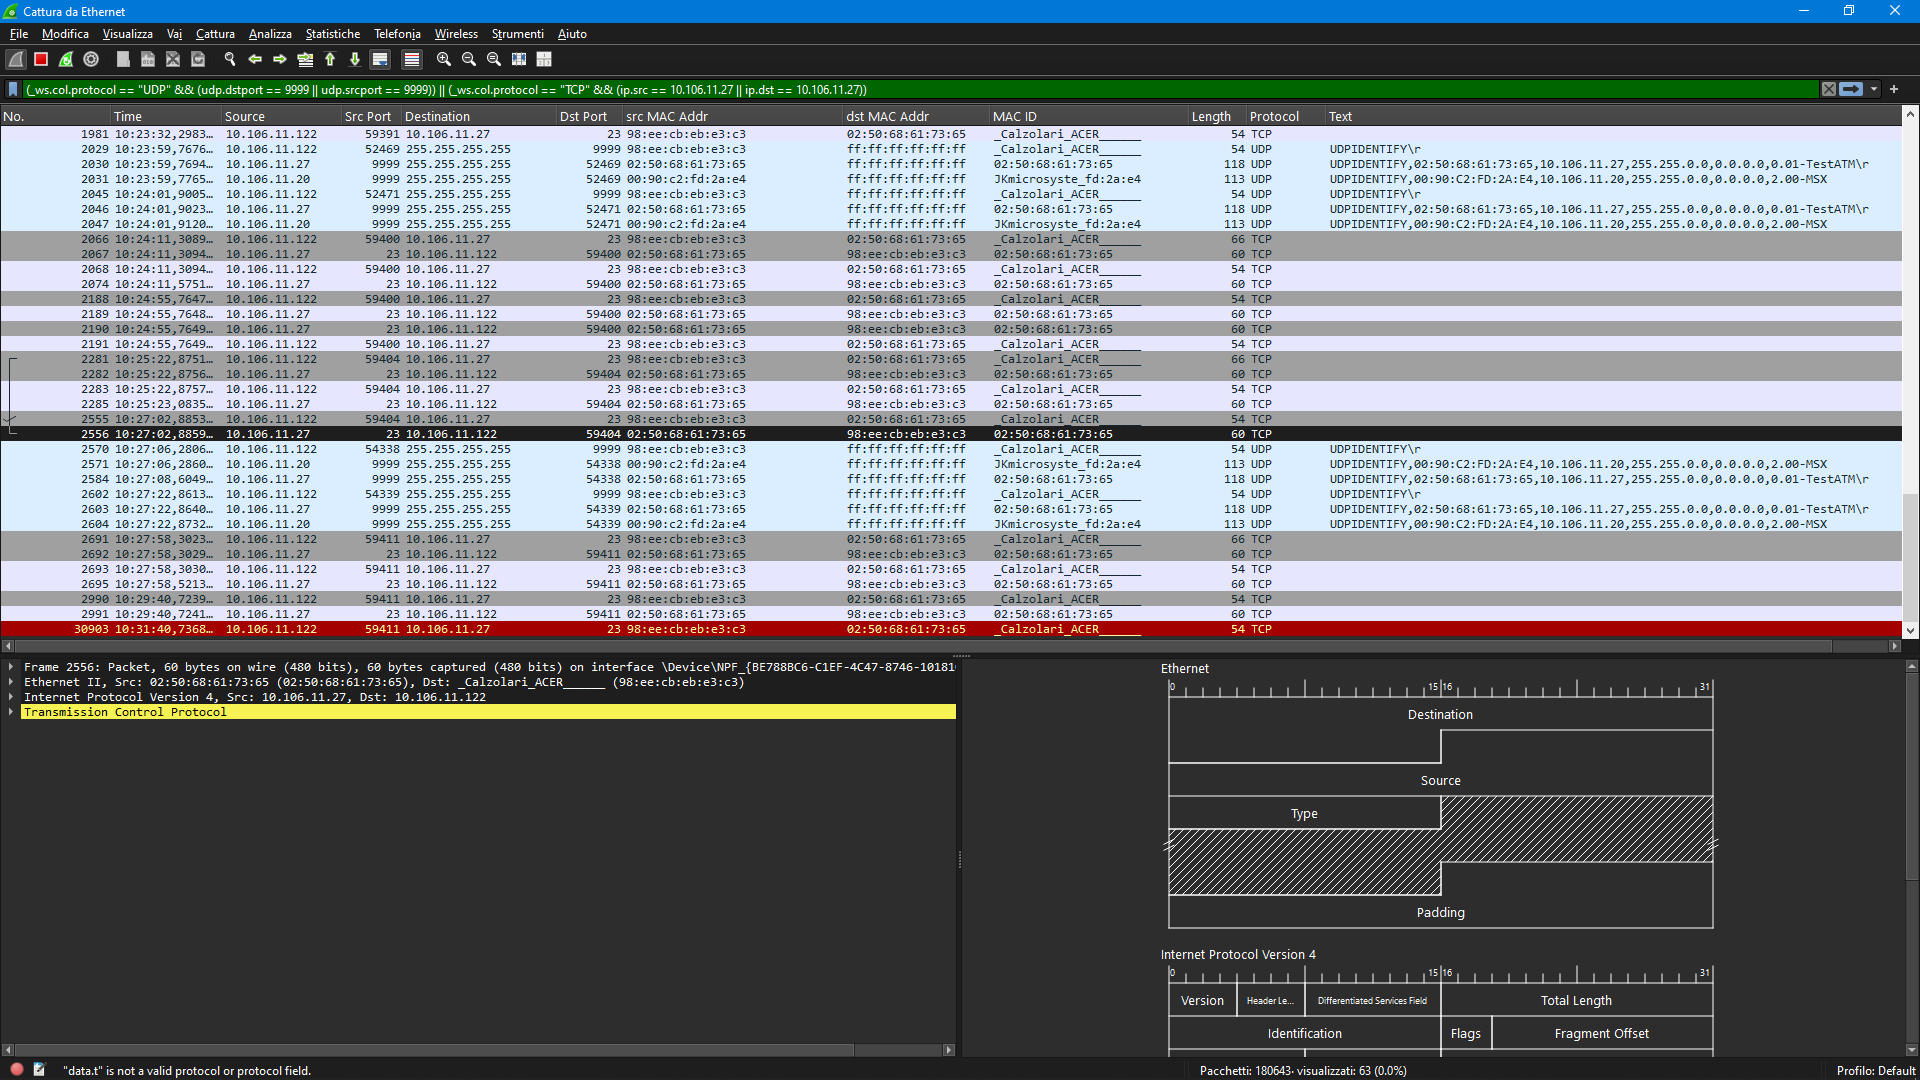The height and width of the screenshot is (1080, 1920).
Task: Apply the display filter arrow button
Action: [x=1851, y=89]
